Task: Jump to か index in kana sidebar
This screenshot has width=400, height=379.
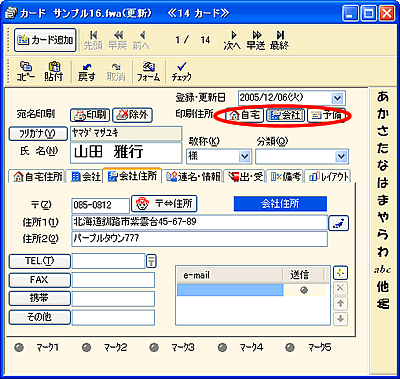Action: click(x=383, y=114)
